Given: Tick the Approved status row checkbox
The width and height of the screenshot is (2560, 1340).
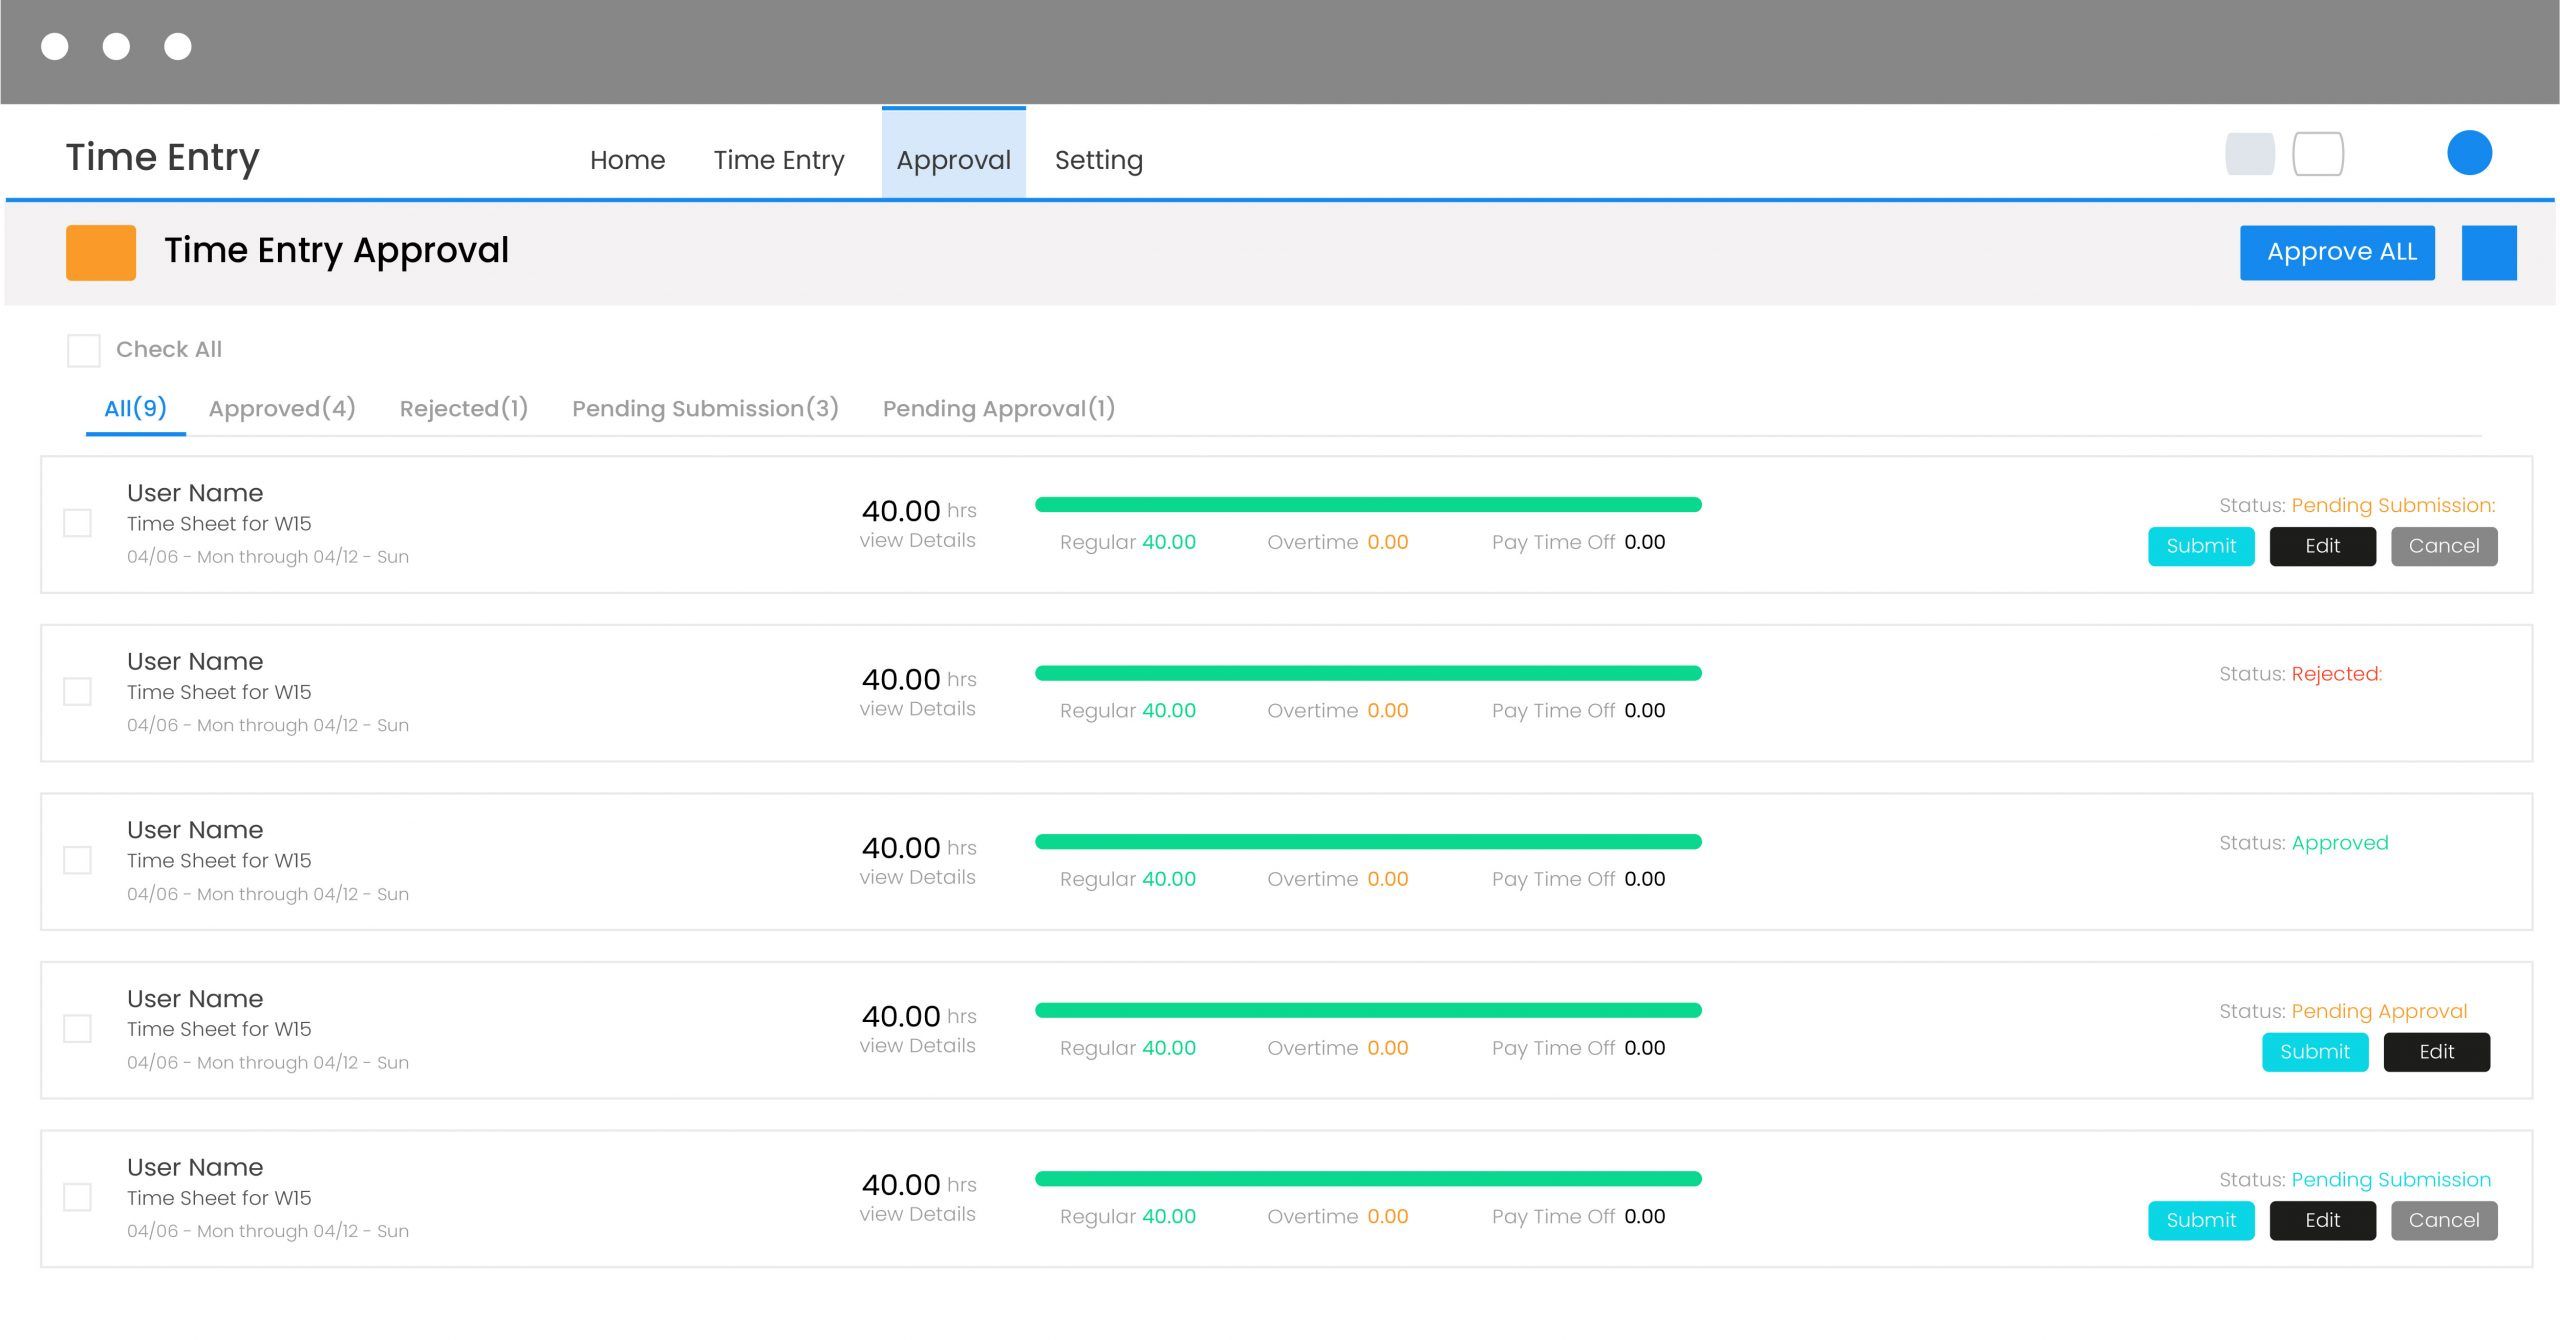Looking at the screenshot, I should [77, 860].
